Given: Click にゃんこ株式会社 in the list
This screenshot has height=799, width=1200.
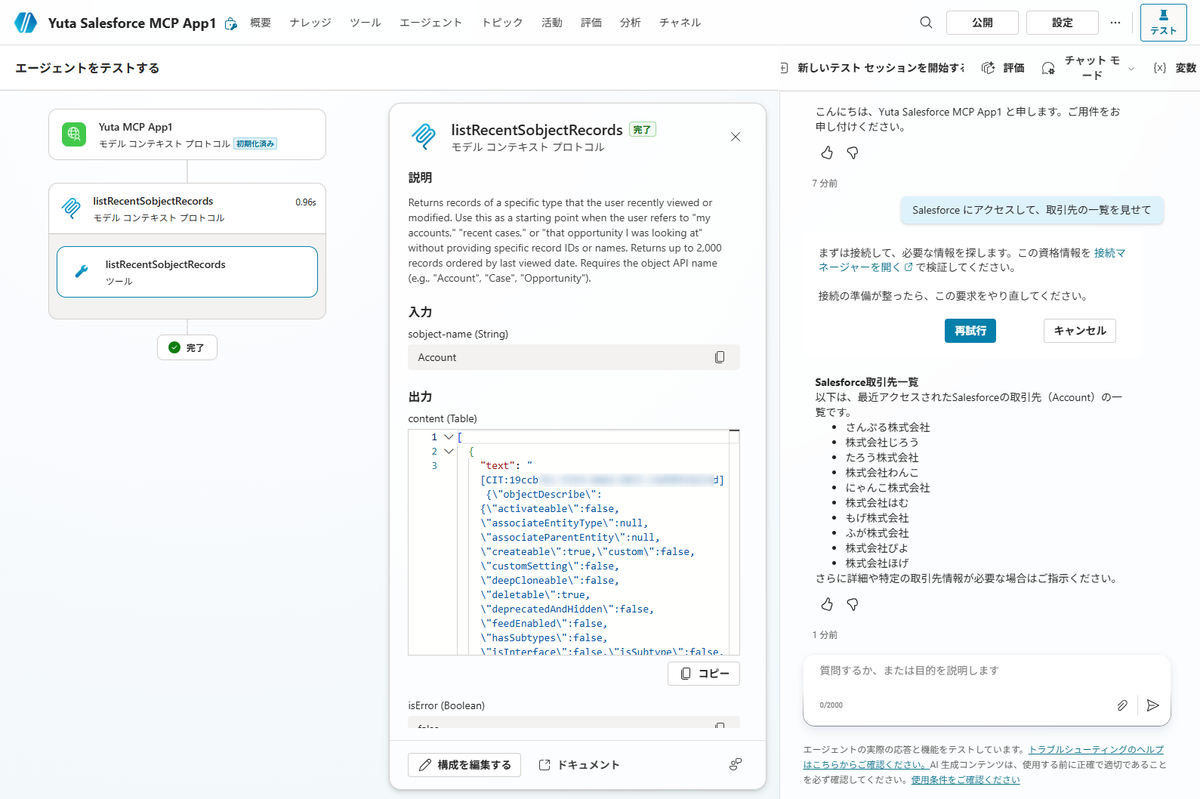Looking at the screenshot, I should click(888, 487).
